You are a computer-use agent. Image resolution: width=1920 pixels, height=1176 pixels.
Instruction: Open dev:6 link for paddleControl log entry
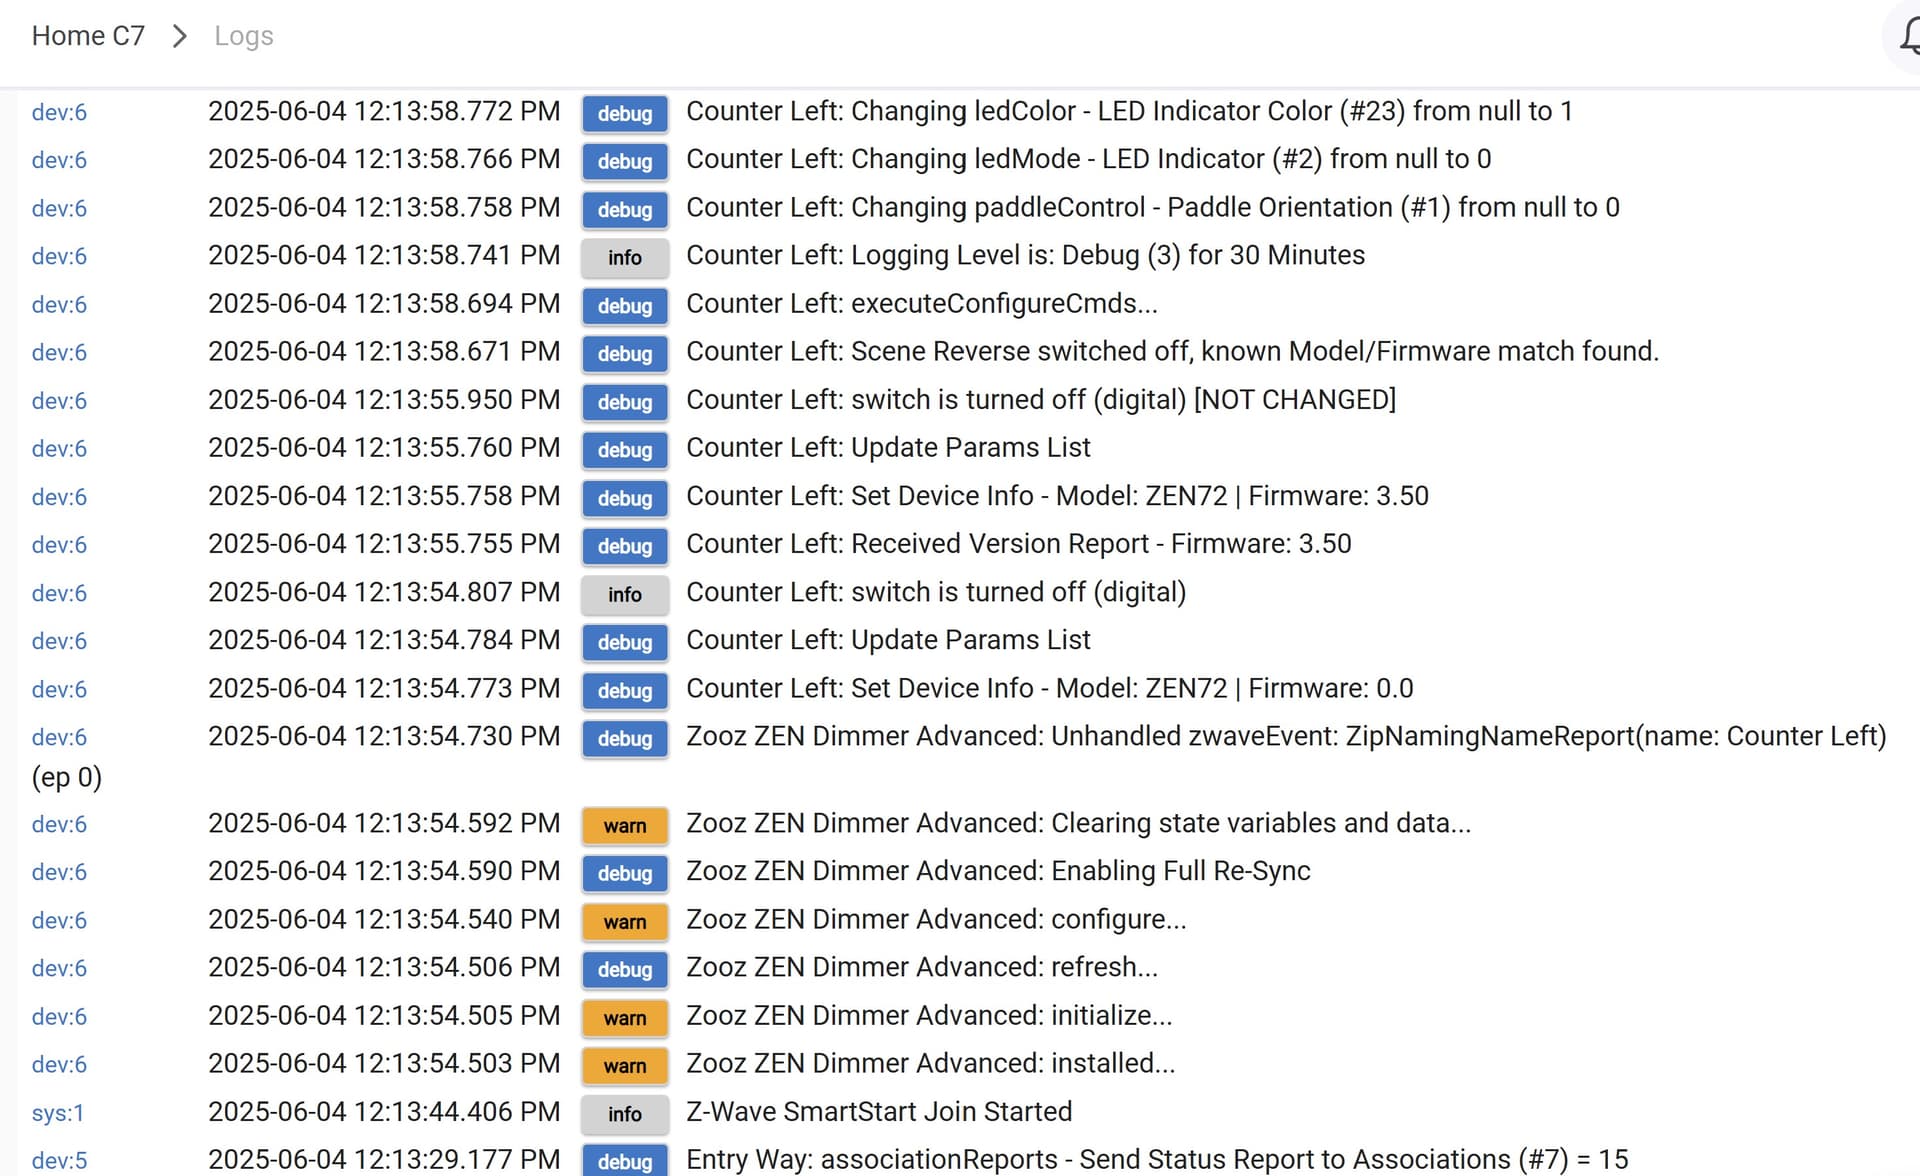pos(59,208)
